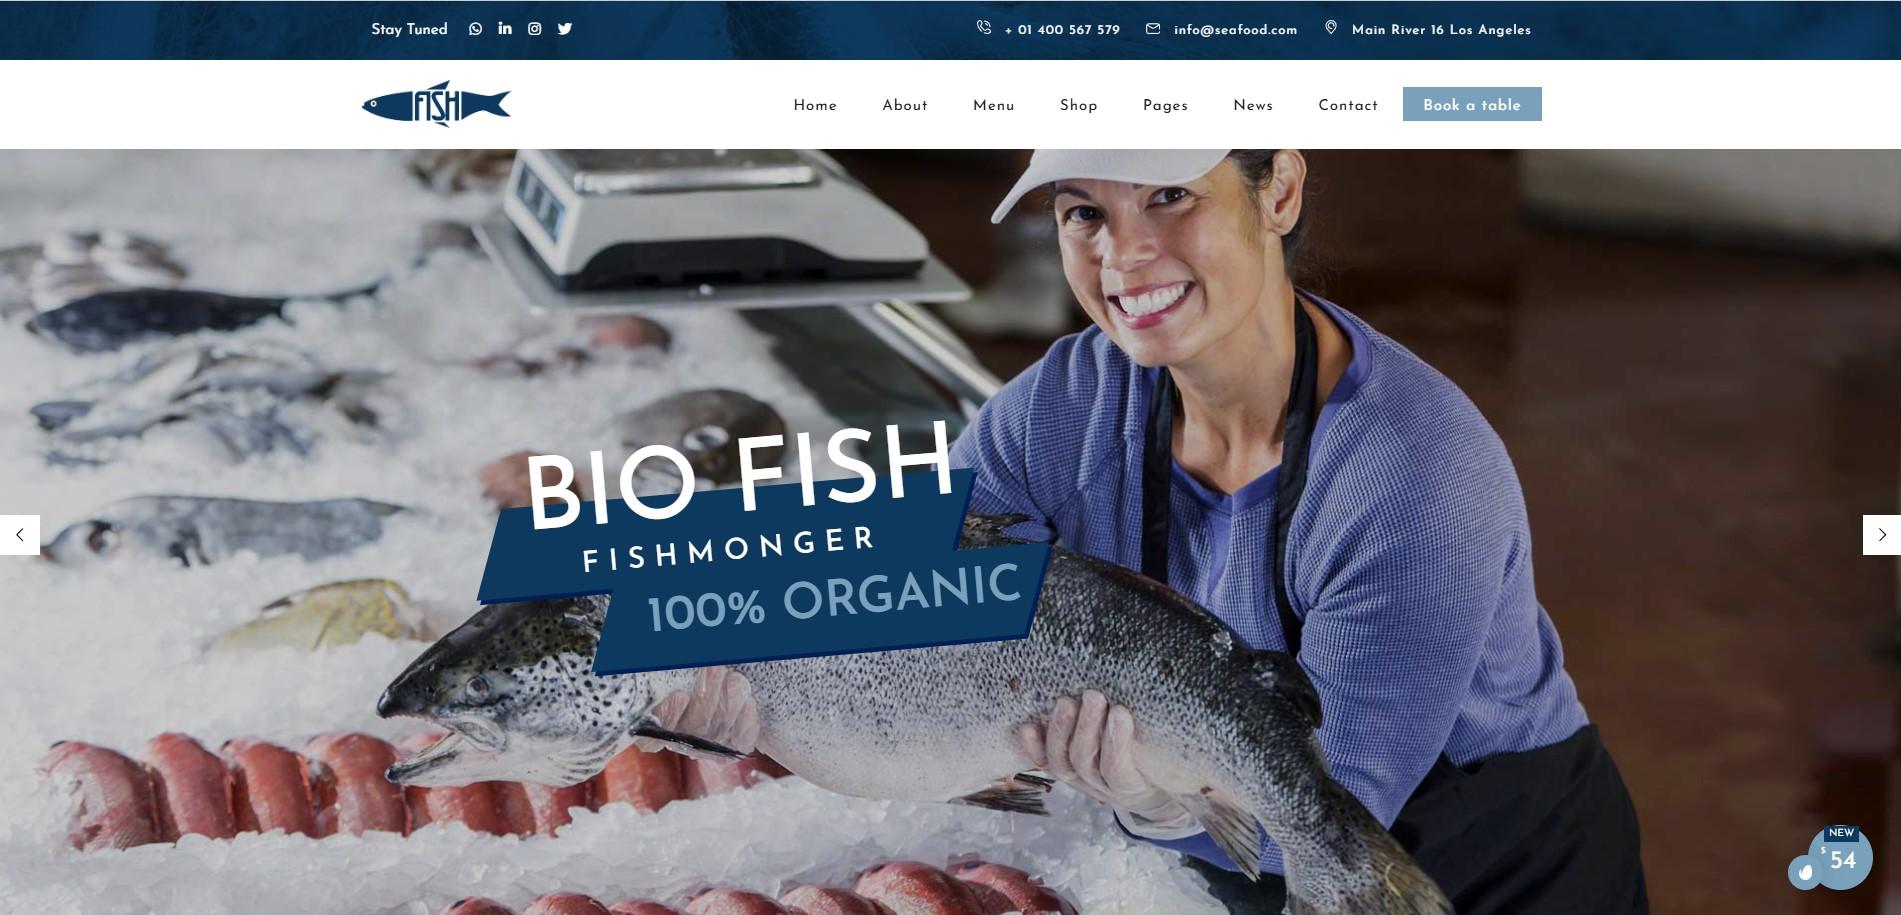1901x915 pixels.
Task: Click the Fish logo
Action: (436, 104)
